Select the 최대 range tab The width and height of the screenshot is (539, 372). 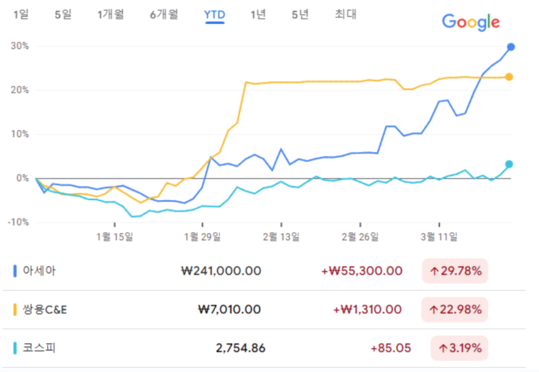(x=346, y=14)
